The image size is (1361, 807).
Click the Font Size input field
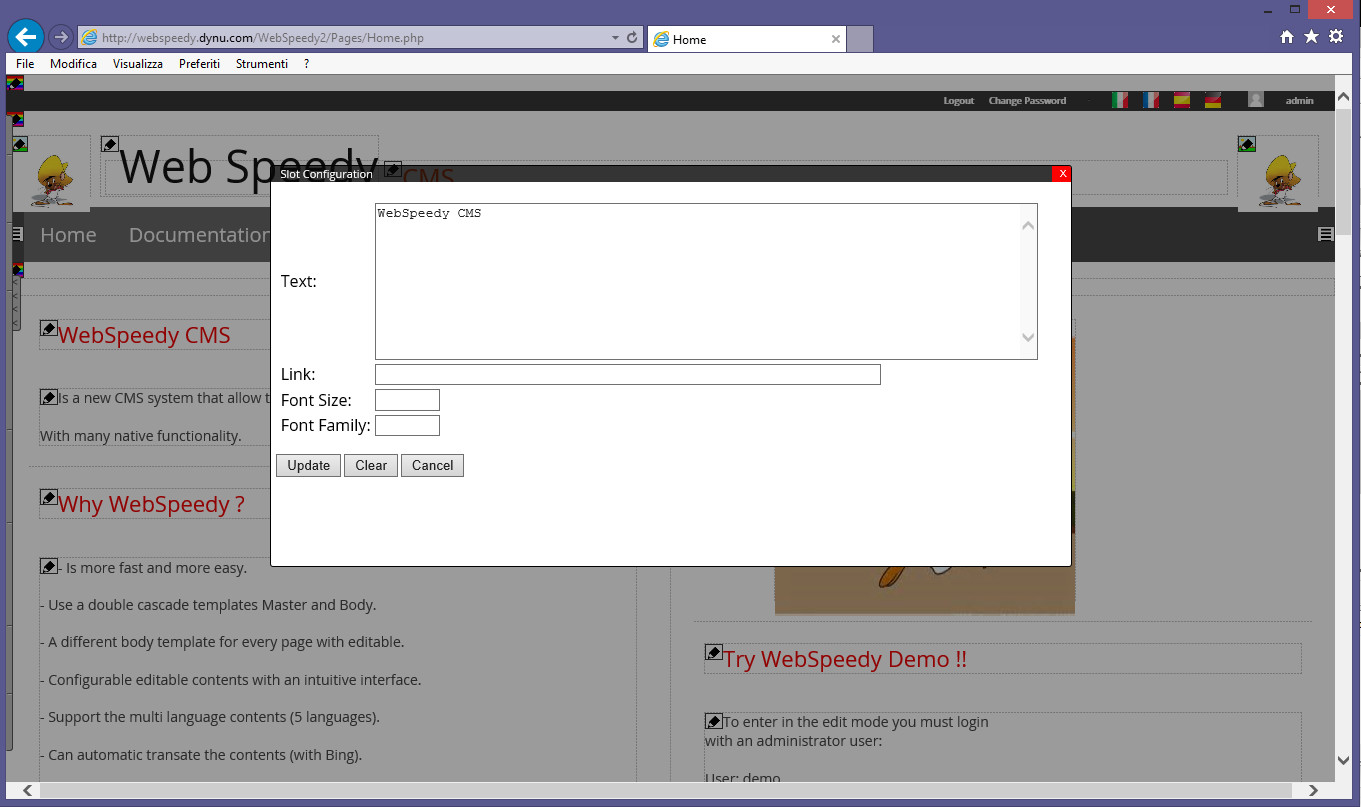tap(407, 400)
